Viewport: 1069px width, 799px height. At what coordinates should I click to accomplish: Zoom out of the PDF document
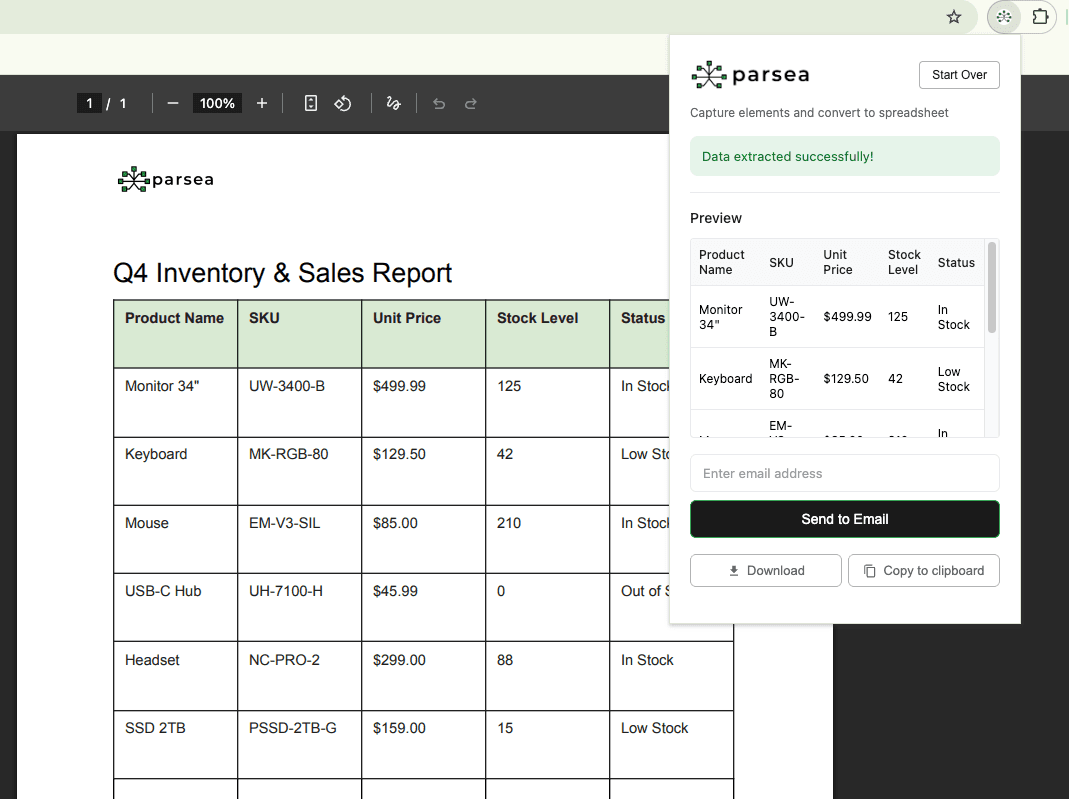click(x=172, y=103)
